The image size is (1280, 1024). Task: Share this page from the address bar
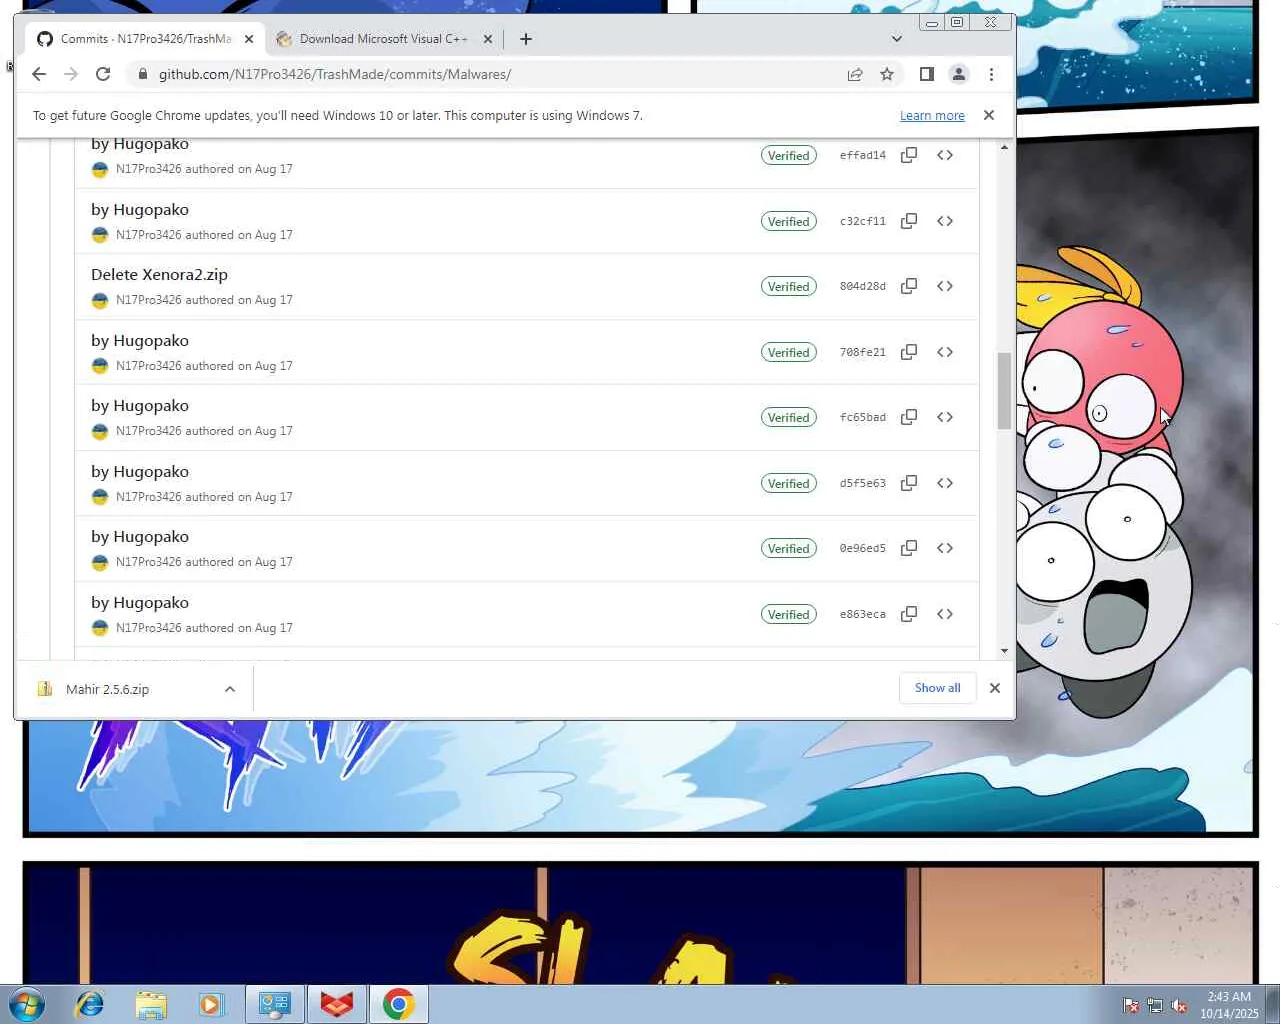(x=855, y=74)
